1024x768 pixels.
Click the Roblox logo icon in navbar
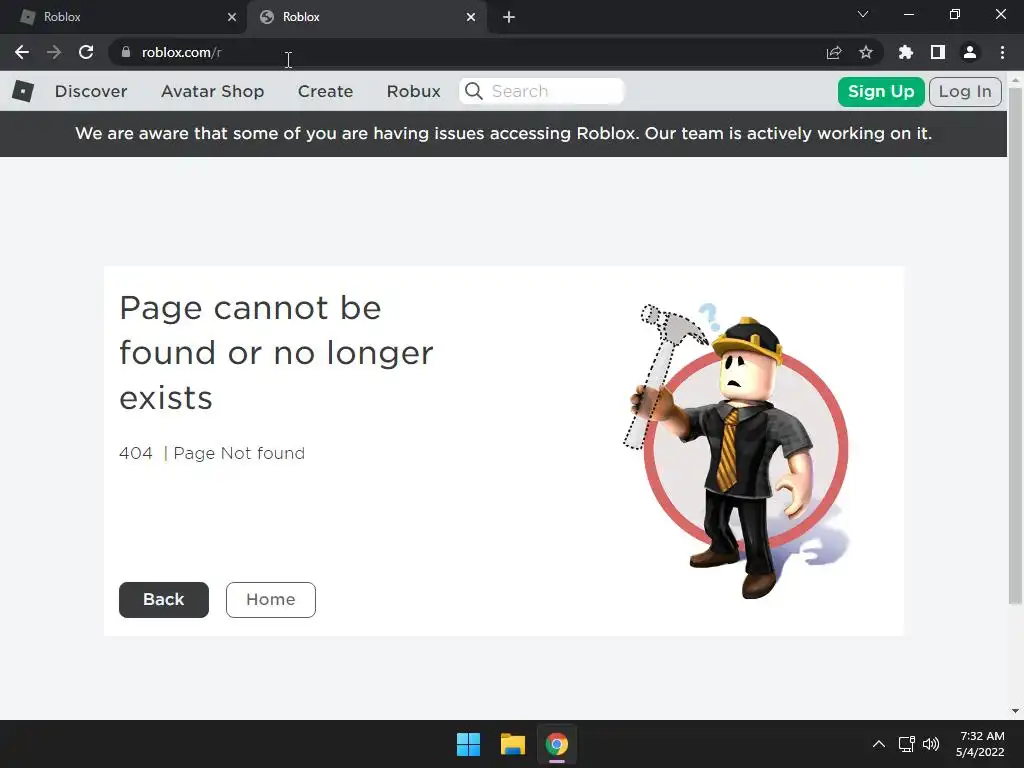tap(23, 91)
